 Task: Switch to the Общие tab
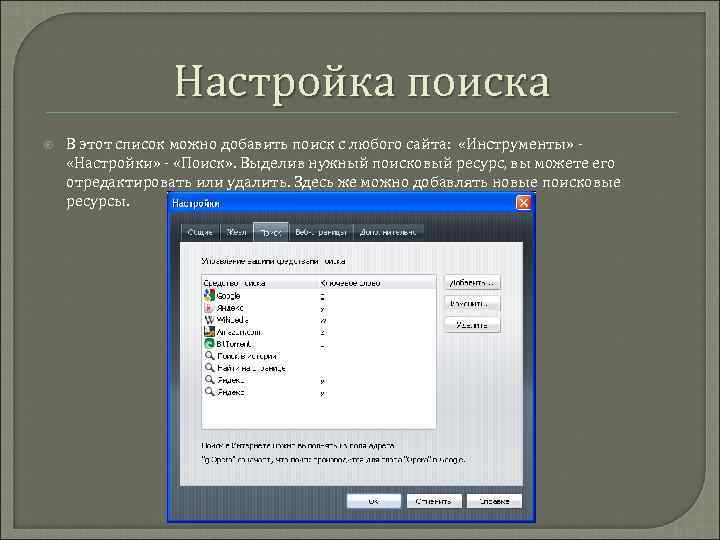[200, 232]
